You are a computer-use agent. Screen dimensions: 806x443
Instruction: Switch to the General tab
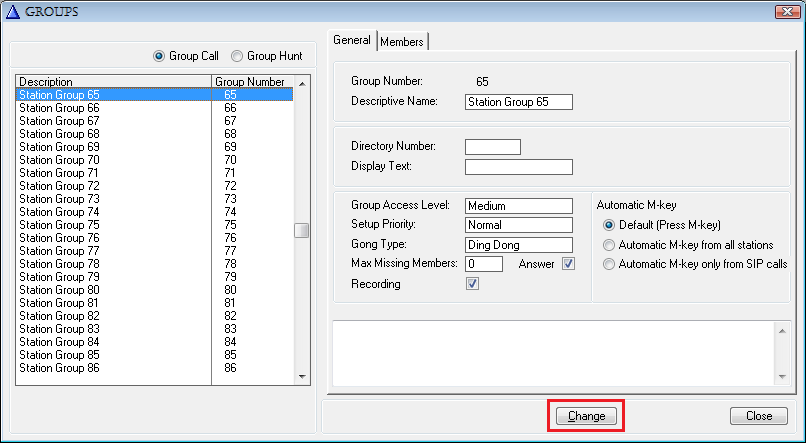click(x=352, y=40)
